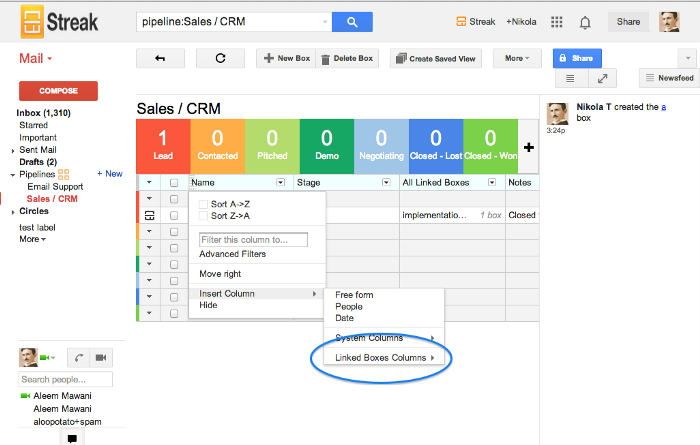Open Stage column dropdown arrow
700x445 pixels.
point(386,182)
